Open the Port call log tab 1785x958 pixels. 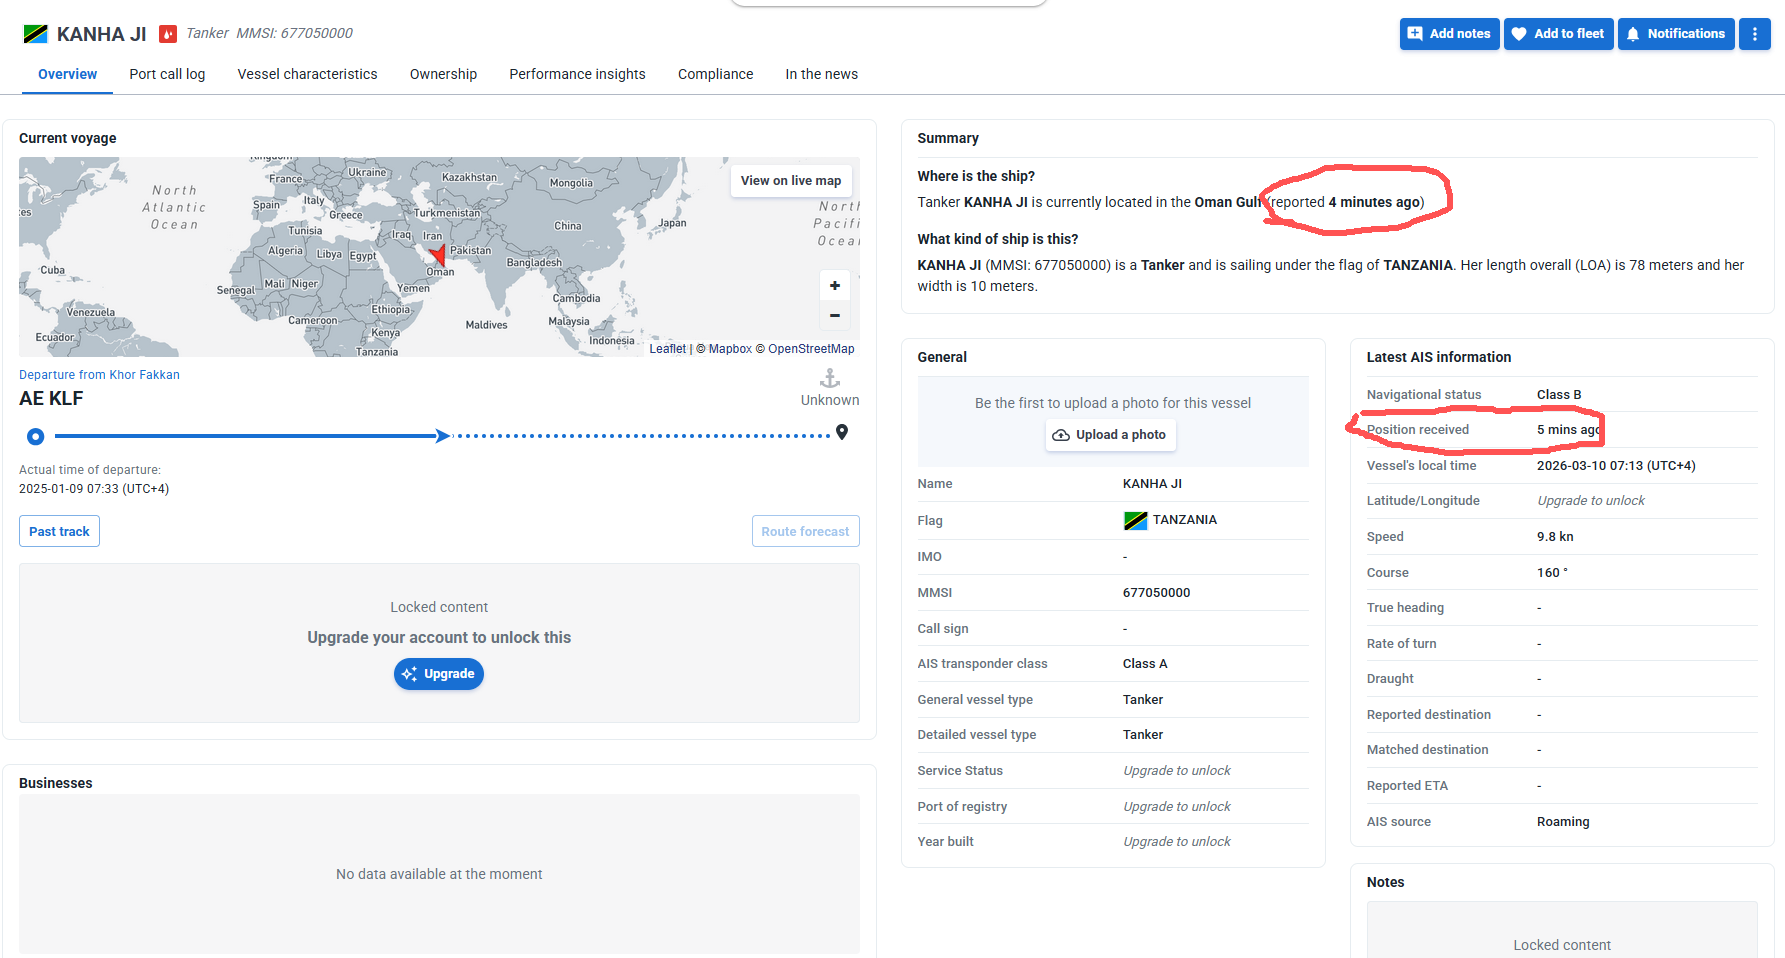167,74
